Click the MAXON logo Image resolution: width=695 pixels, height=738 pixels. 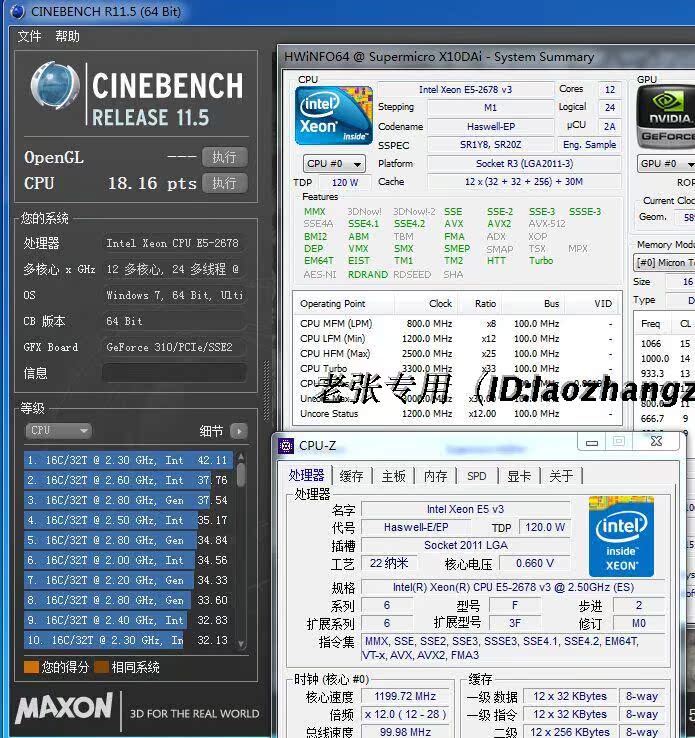point(64,707)
